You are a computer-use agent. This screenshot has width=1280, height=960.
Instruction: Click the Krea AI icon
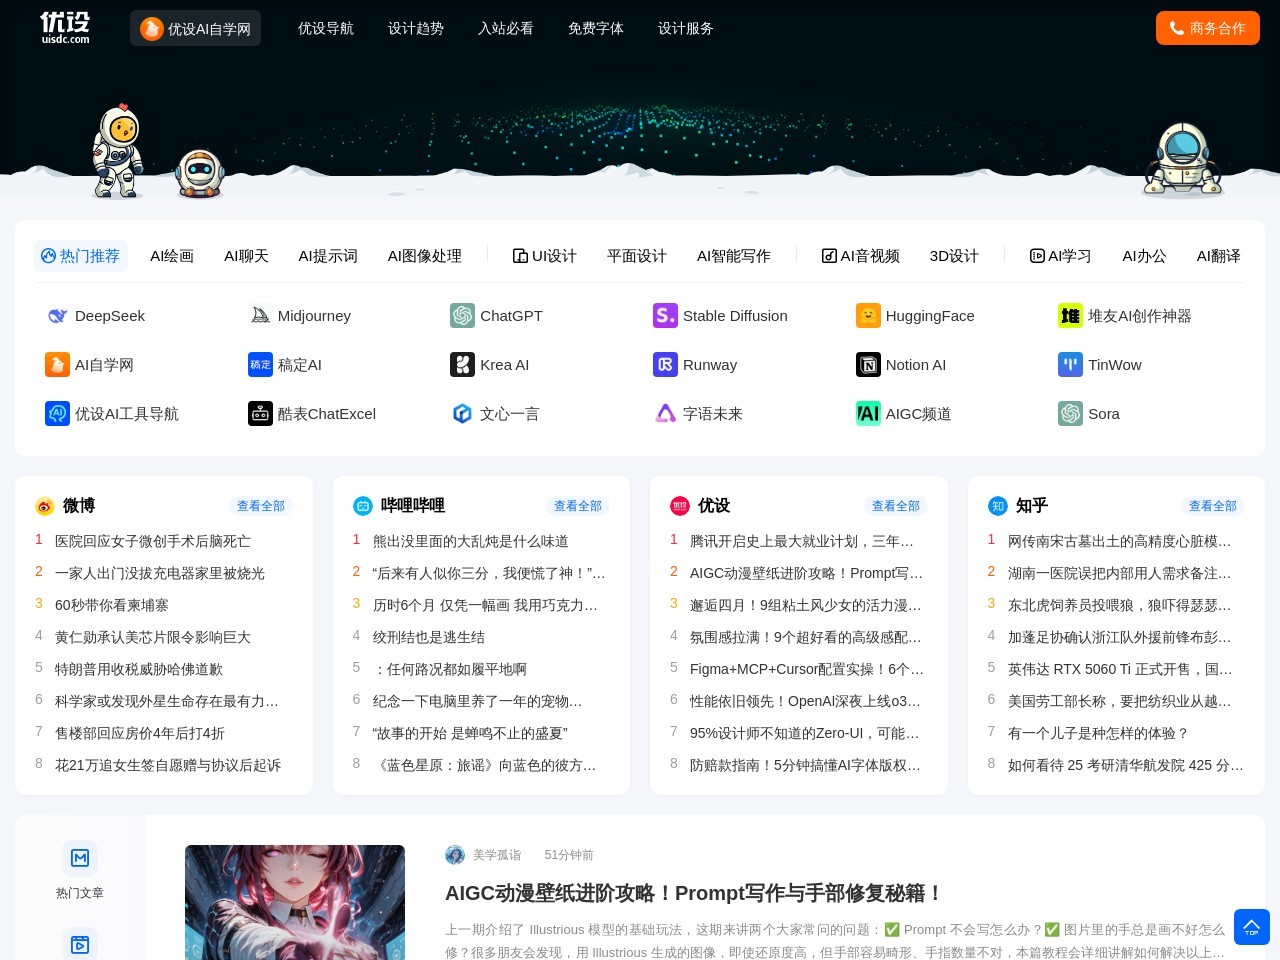462,365
